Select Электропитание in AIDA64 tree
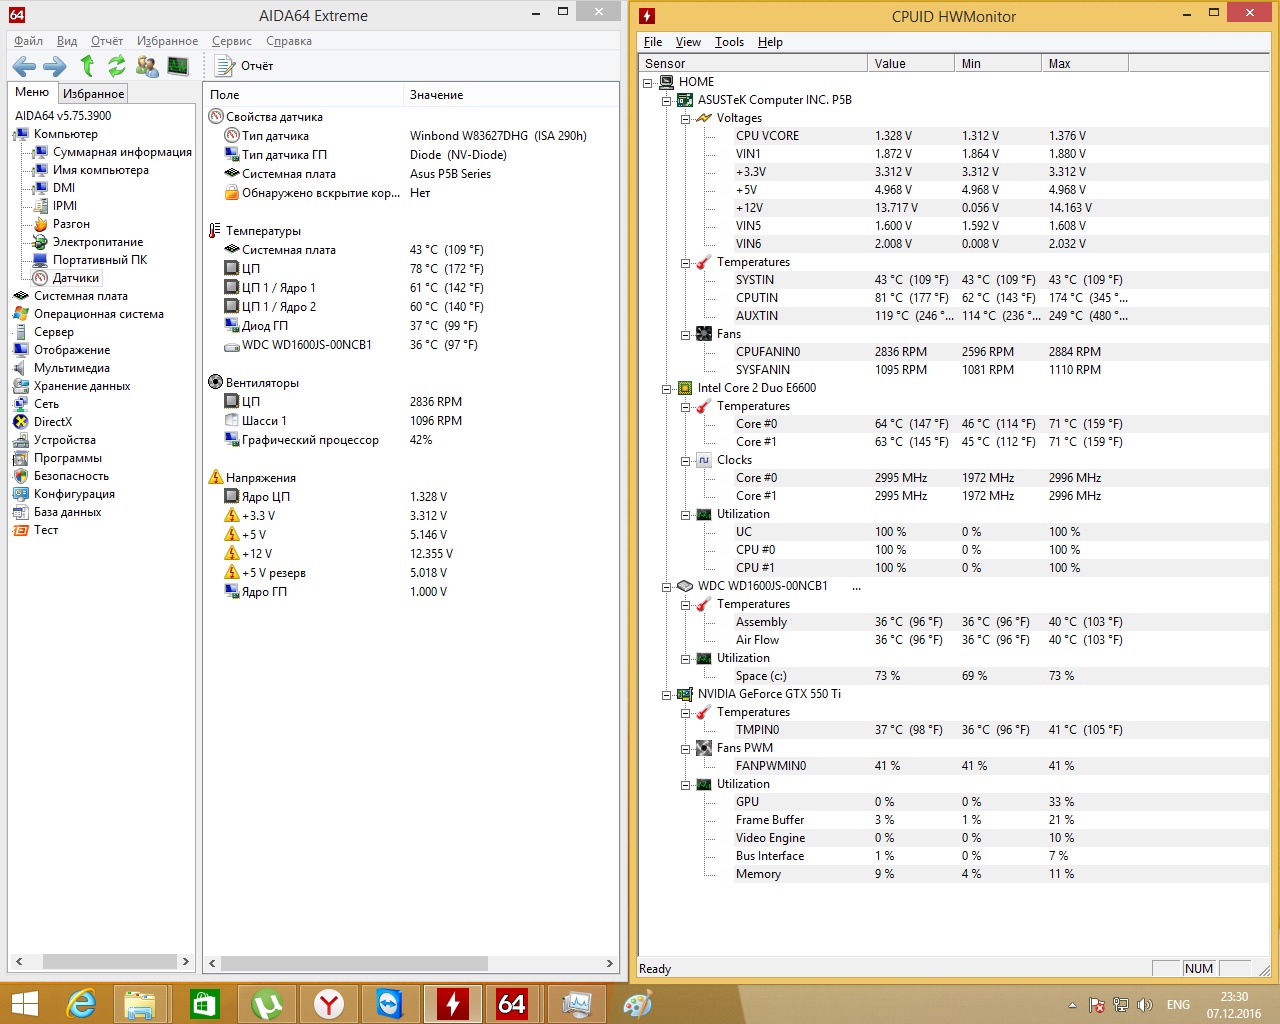This screenshot has width=1280, height=1024. (x=98, y=242)
